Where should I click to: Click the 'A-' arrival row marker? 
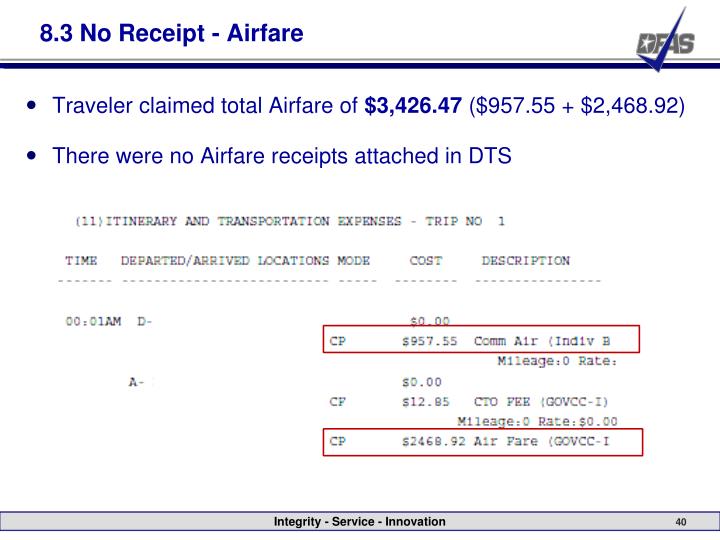(136, 382)
